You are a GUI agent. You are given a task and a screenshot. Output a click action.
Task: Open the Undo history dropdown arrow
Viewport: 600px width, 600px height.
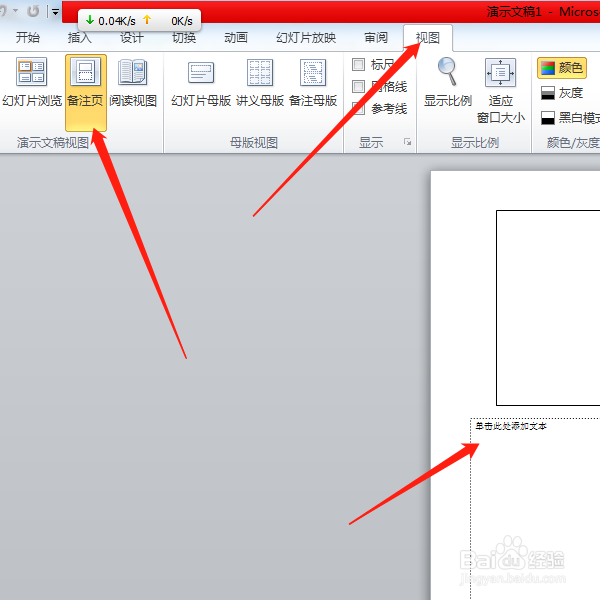16,10
